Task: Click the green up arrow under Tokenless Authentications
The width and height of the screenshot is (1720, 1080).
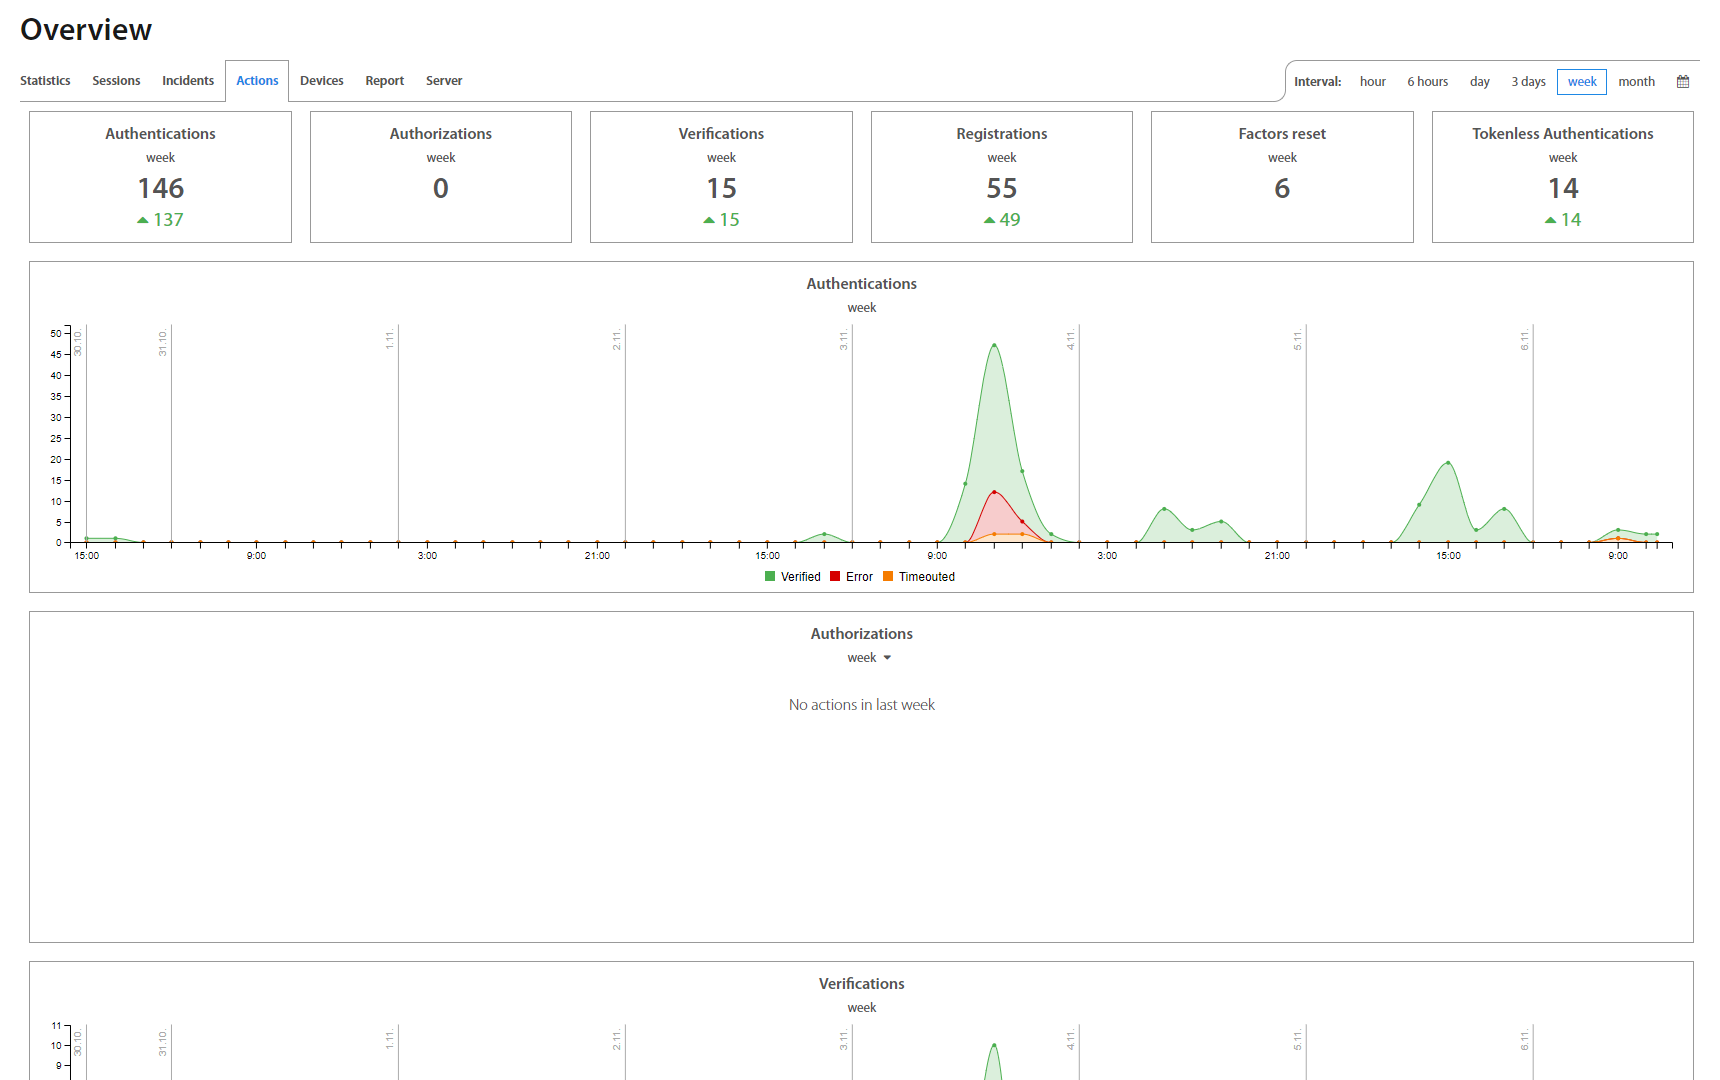Action: pos(1550,220)
